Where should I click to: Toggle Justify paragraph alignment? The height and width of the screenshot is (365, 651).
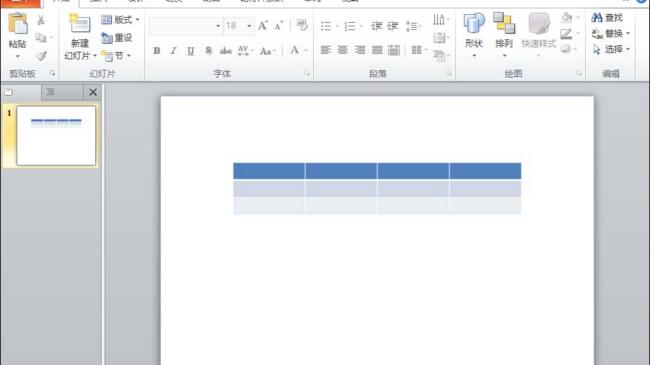pos(377,50)
